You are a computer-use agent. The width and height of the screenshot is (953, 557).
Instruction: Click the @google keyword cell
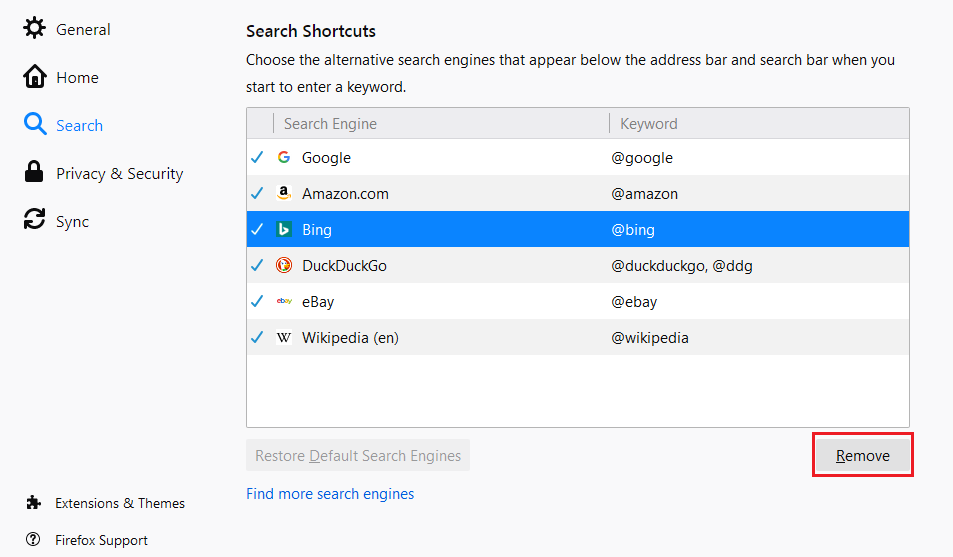point(642,158)
